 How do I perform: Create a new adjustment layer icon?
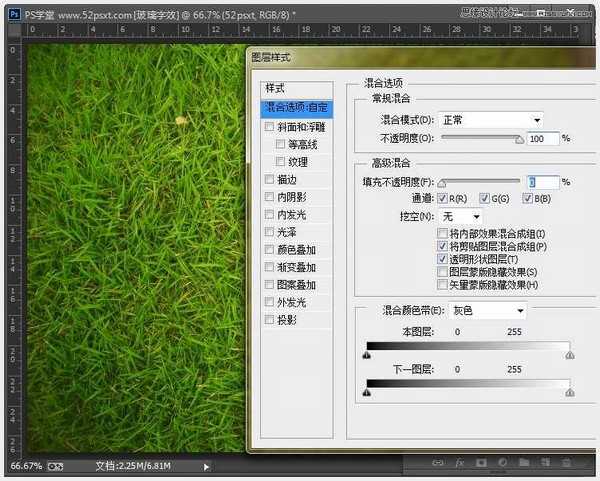(x=502, y=465)
